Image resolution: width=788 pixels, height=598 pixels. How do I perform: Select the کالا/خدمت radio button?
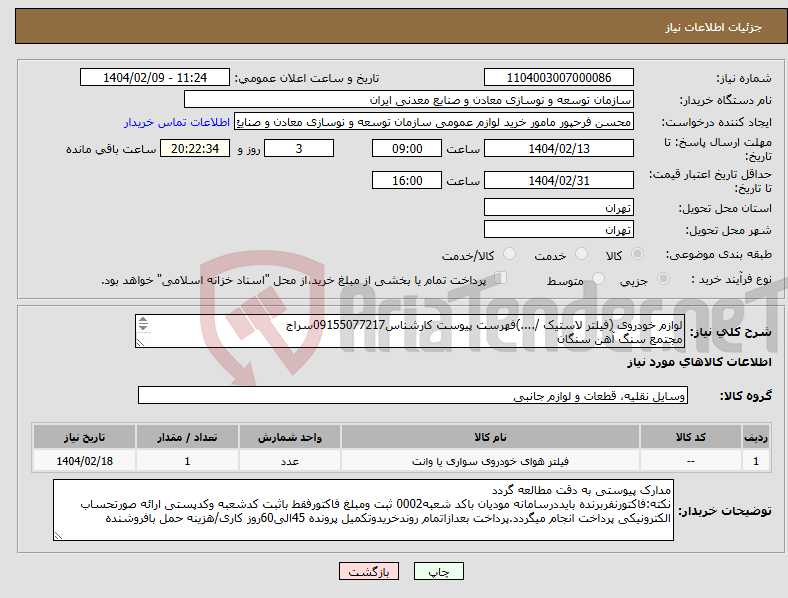510,254
